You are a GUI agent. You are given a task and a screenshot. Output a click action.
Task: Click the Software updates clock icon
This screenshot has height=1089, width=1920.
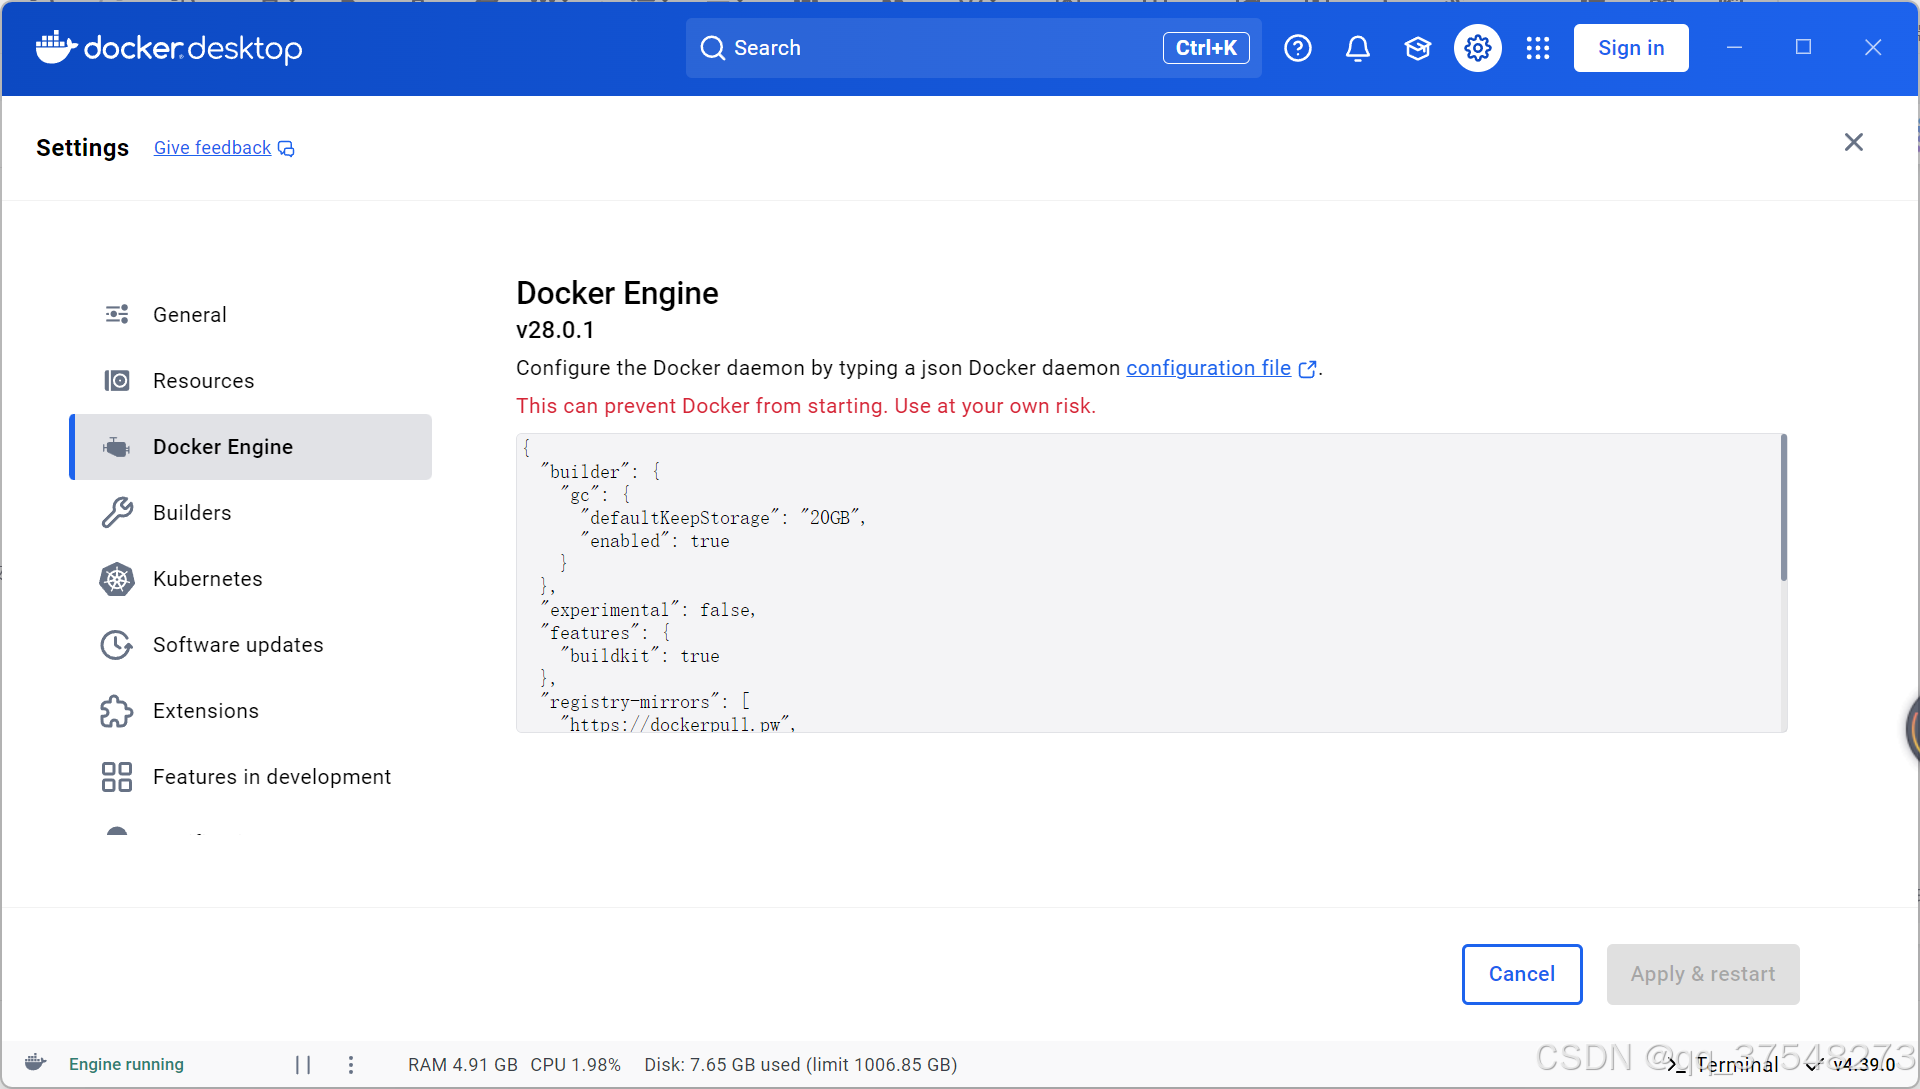117,645
